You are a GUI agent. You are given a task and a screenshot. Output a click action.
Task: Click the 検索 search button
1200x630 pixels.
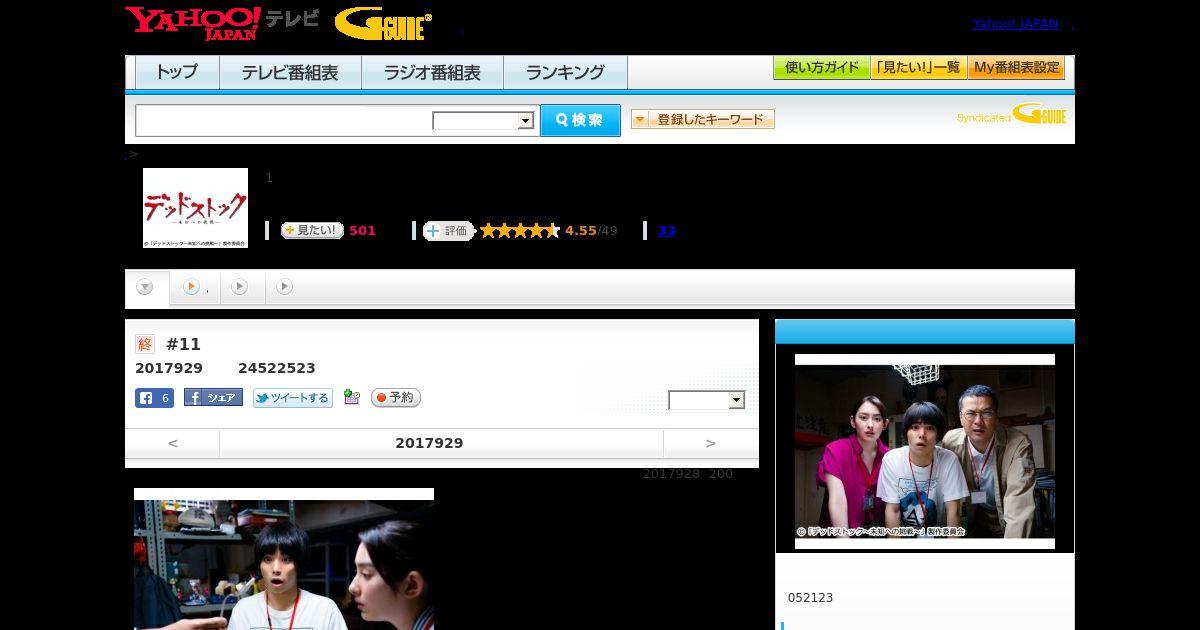pos(580,120)
